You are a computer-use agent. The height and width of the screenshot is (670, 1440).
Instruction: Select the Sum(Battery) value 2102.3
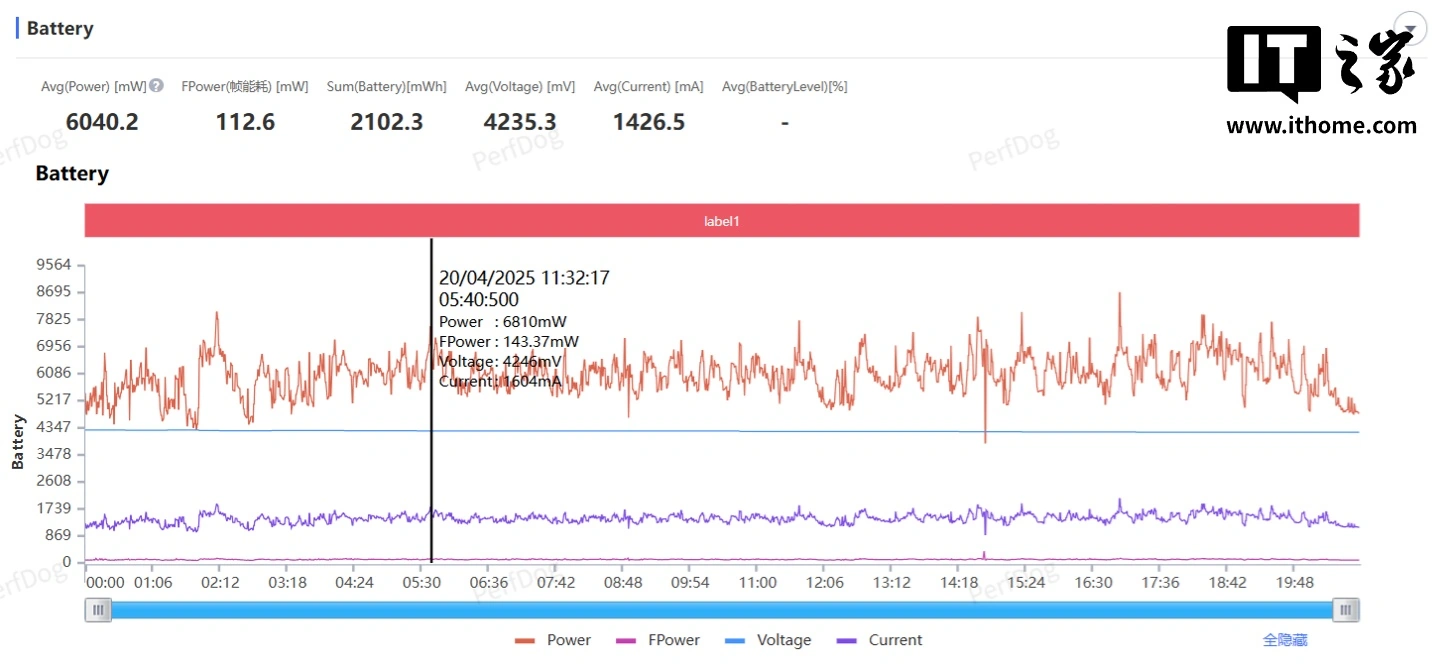(x=386, y=122)
